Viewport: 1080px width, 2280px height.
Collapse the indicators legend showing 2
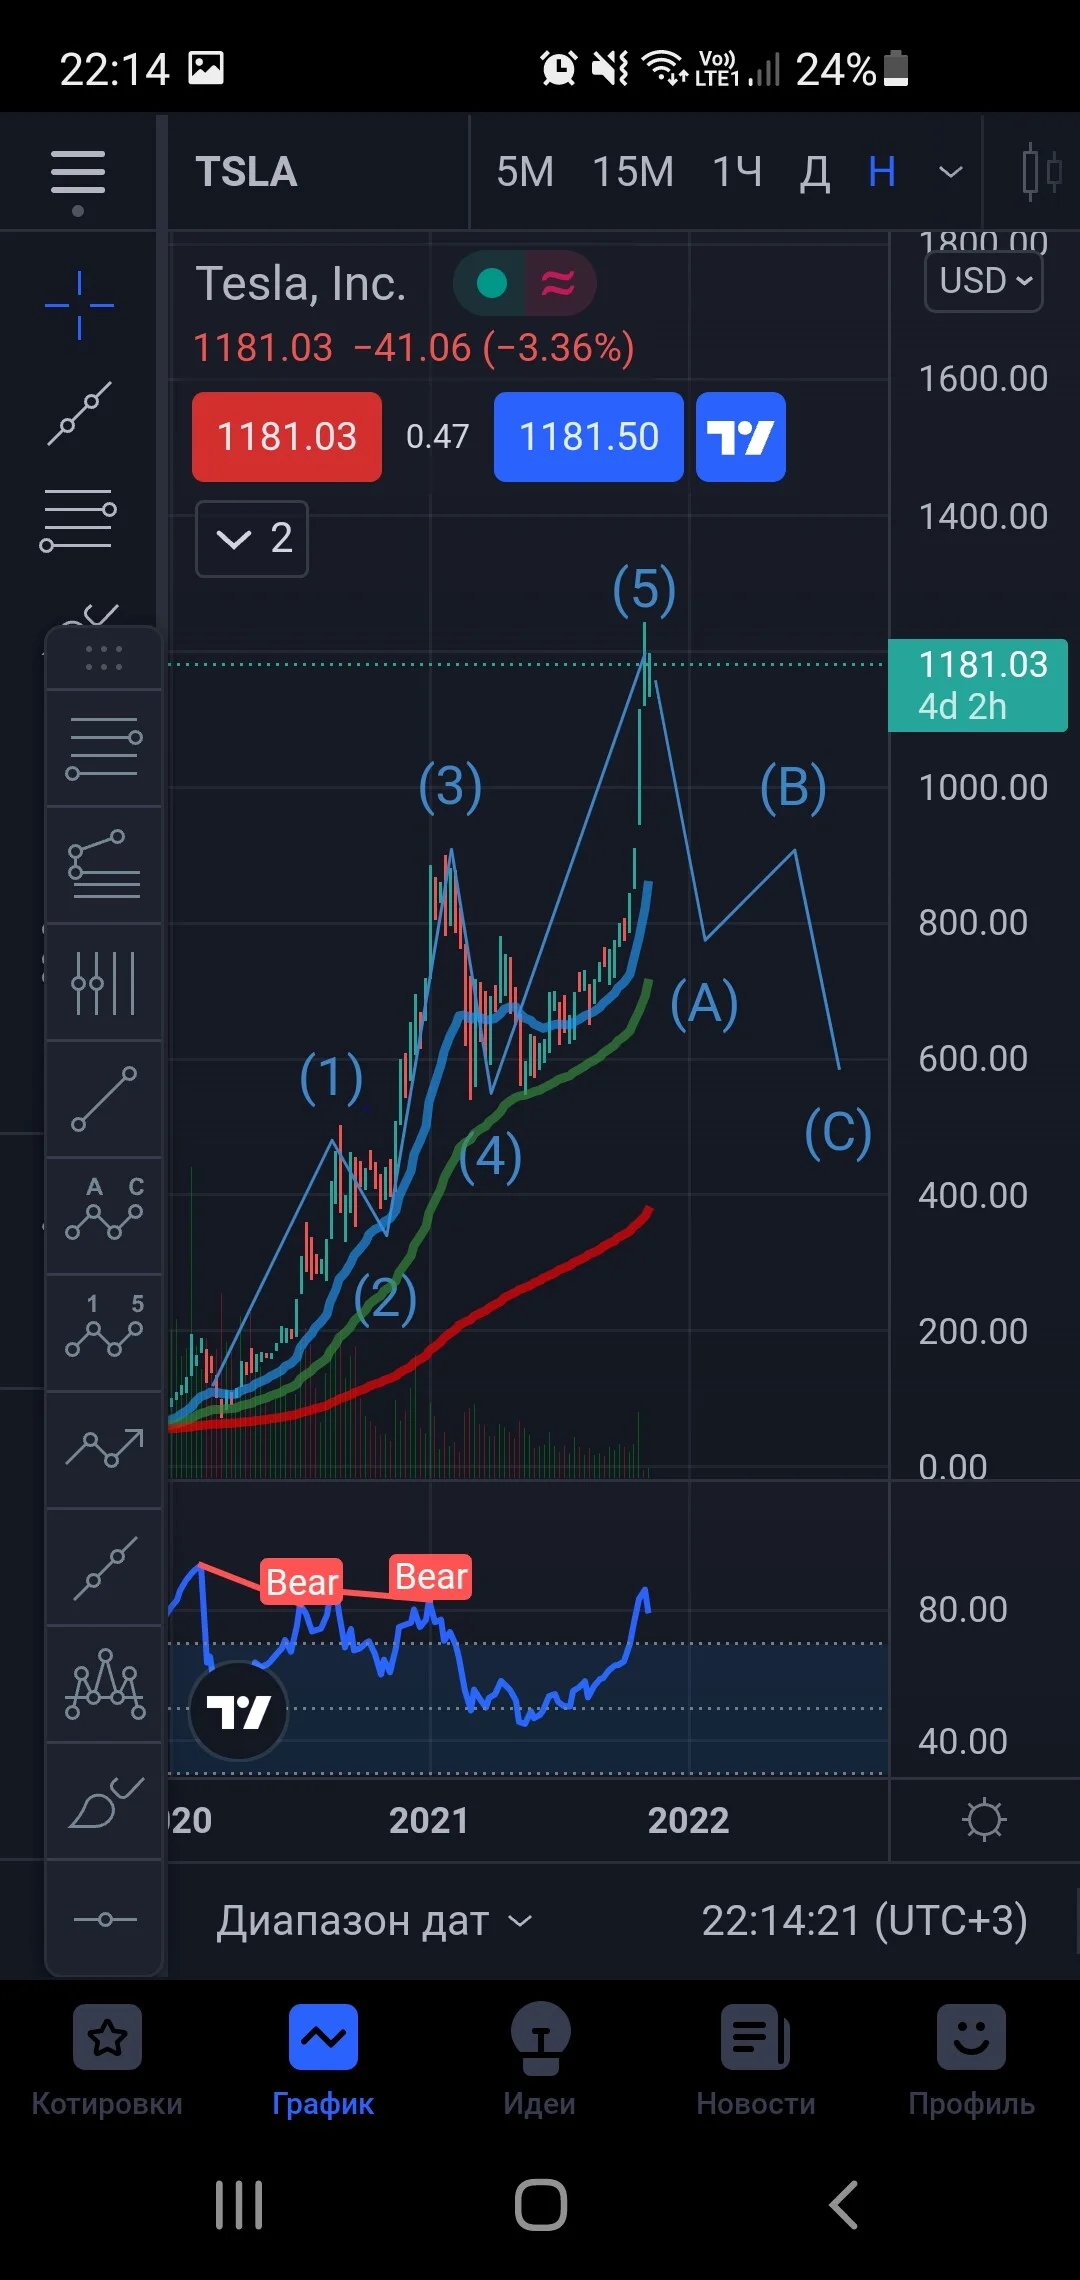click(x=252, y=539)
